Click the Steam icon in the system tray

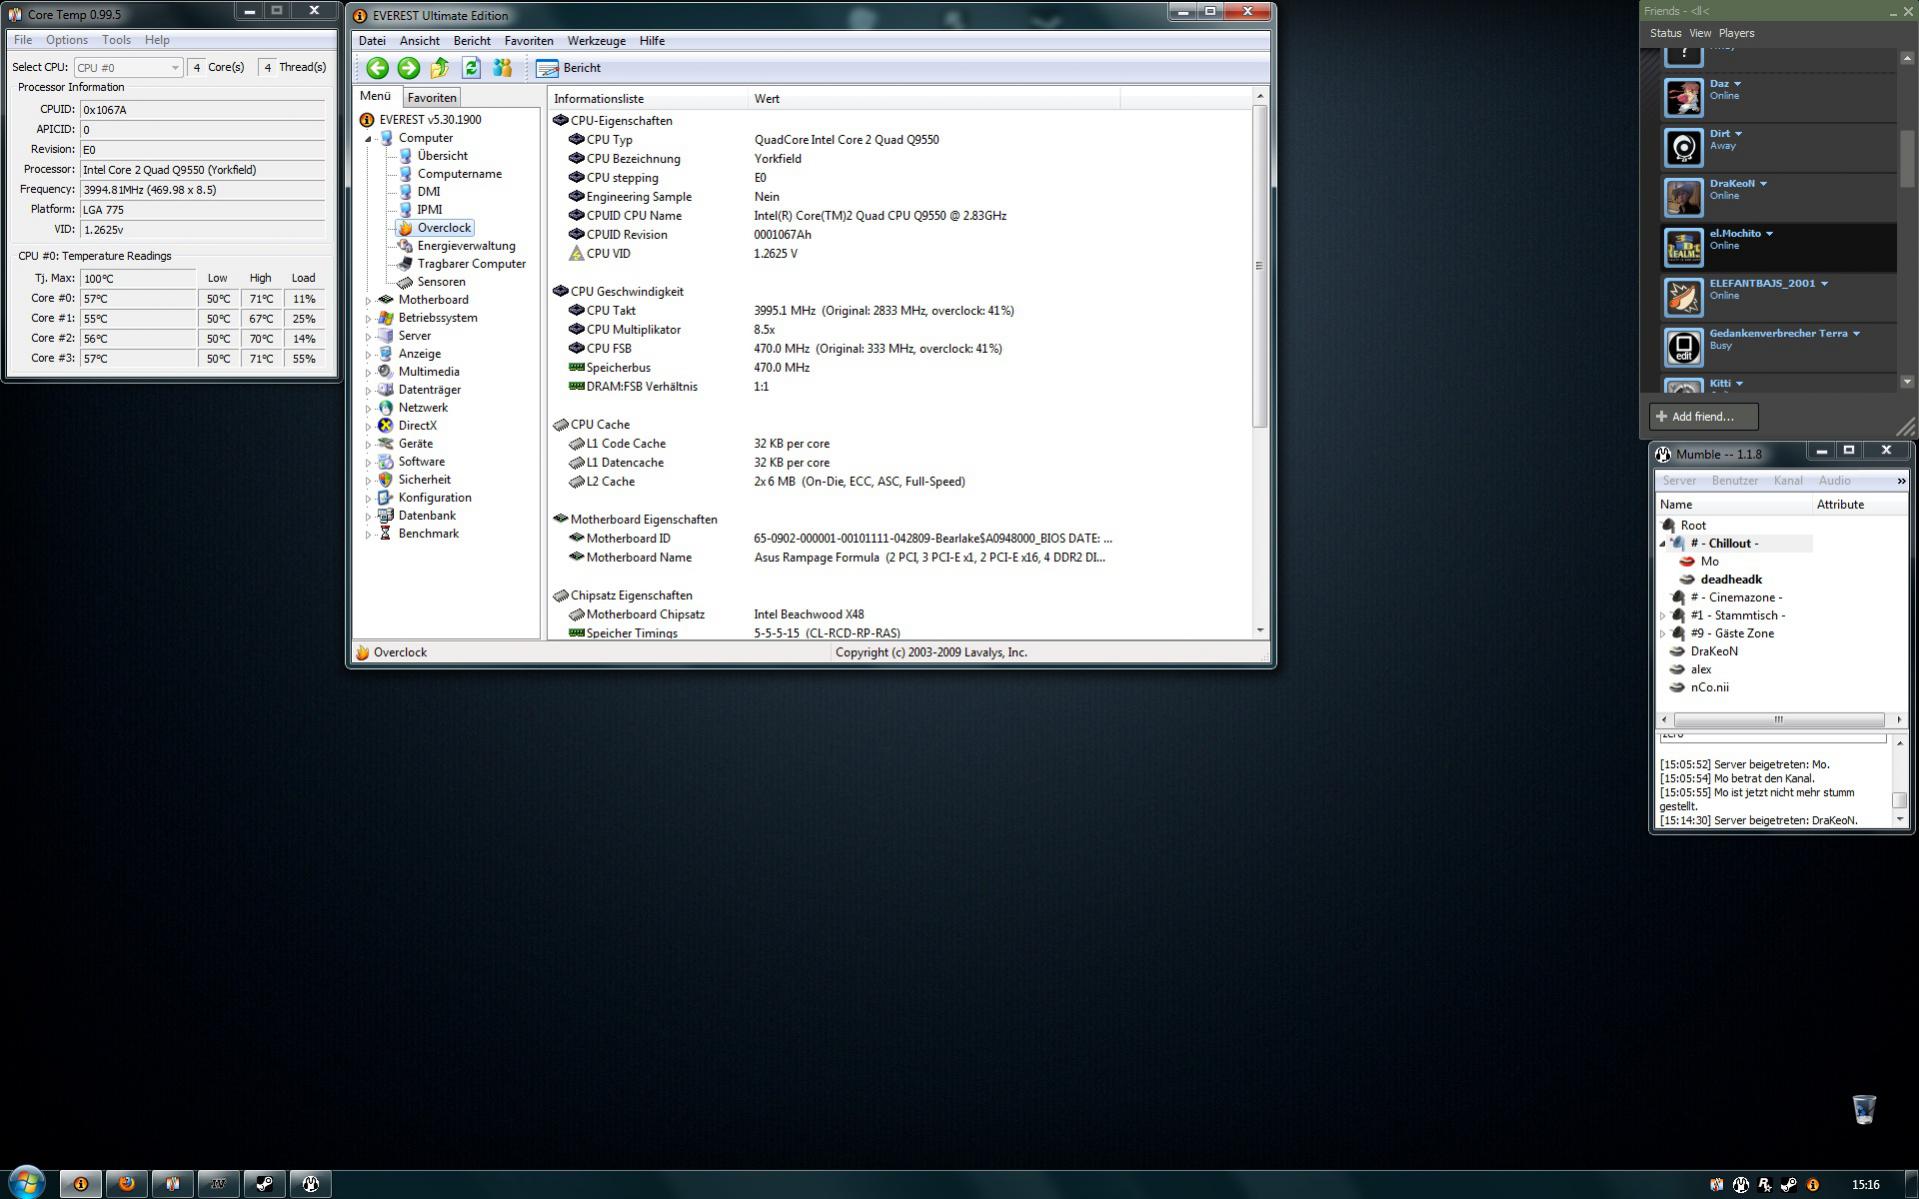pos(1788,1185)
